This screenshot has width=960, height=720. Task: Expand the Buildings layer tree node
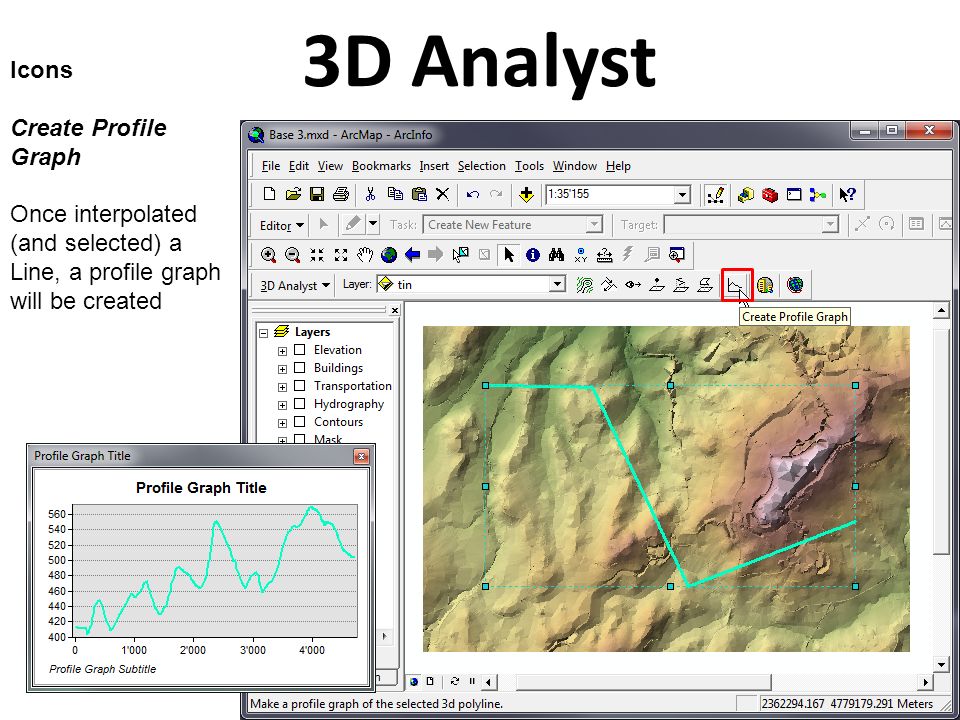point(282,369)
